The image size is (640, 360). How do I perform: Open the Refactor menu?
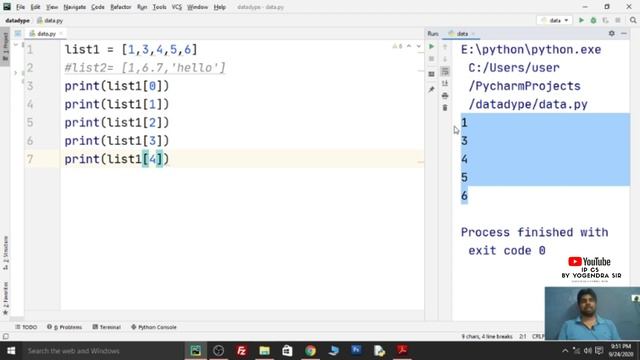[121, 7]
